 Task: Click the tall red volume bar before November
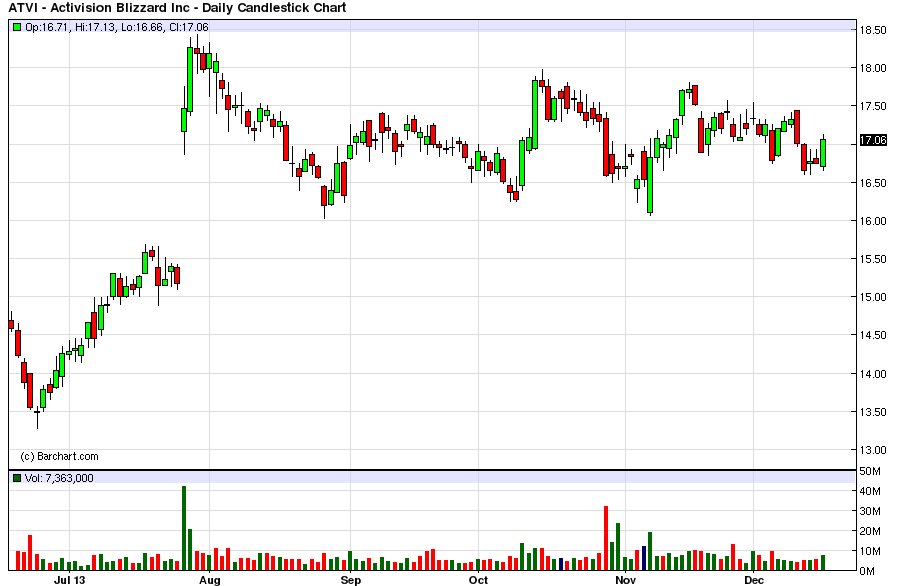(x=606, y=538)
